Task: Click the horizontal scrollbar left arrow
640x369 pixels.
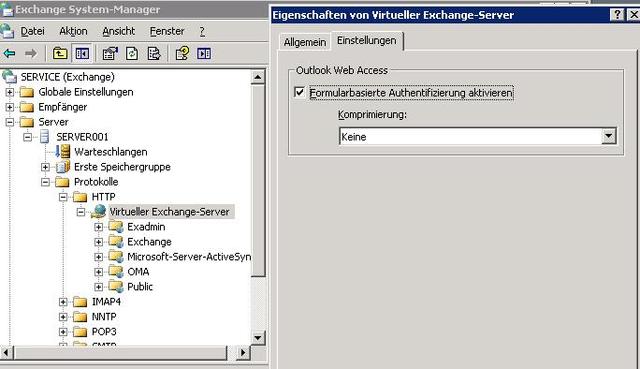Action: click(x=6, y=352)
